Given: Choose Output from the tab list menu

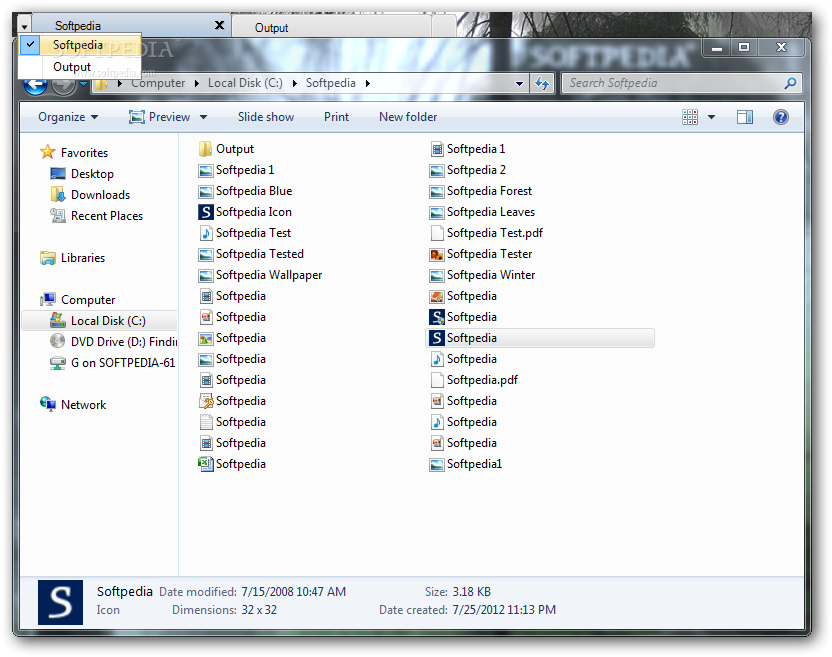Looking at the screenshot, I should [80, 67].
